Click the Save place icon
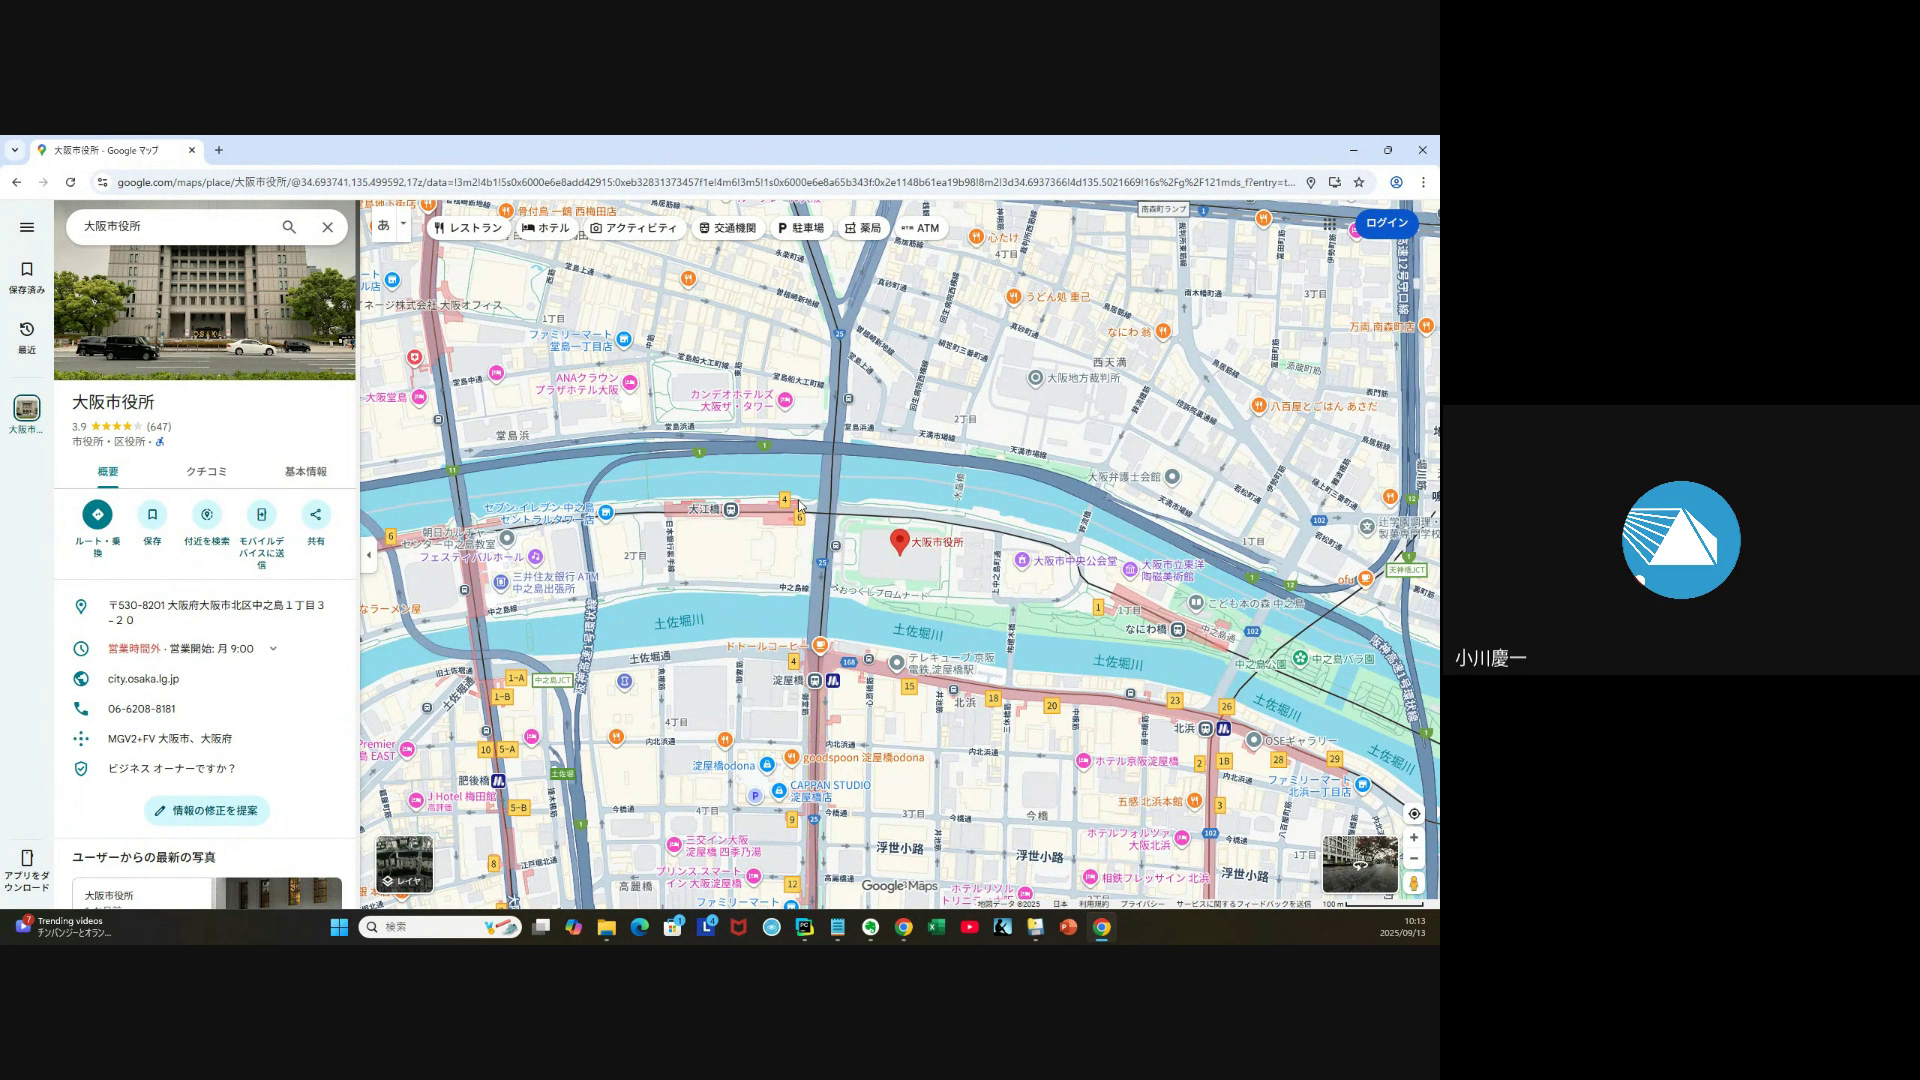This screenshot has width=1920, height=1080. point(152,515)
